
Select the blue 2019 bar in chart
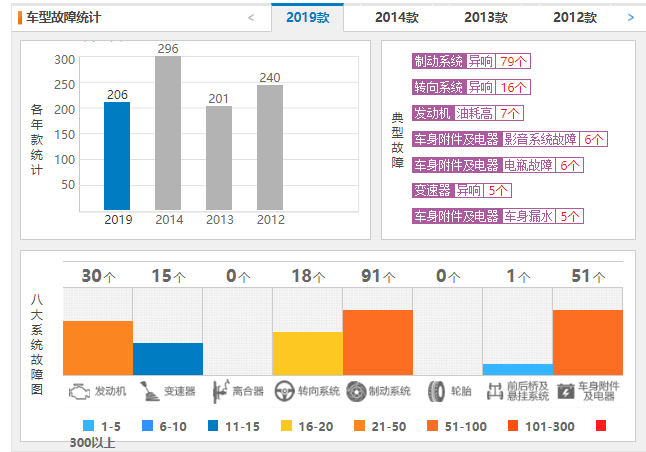pos(117,156)
